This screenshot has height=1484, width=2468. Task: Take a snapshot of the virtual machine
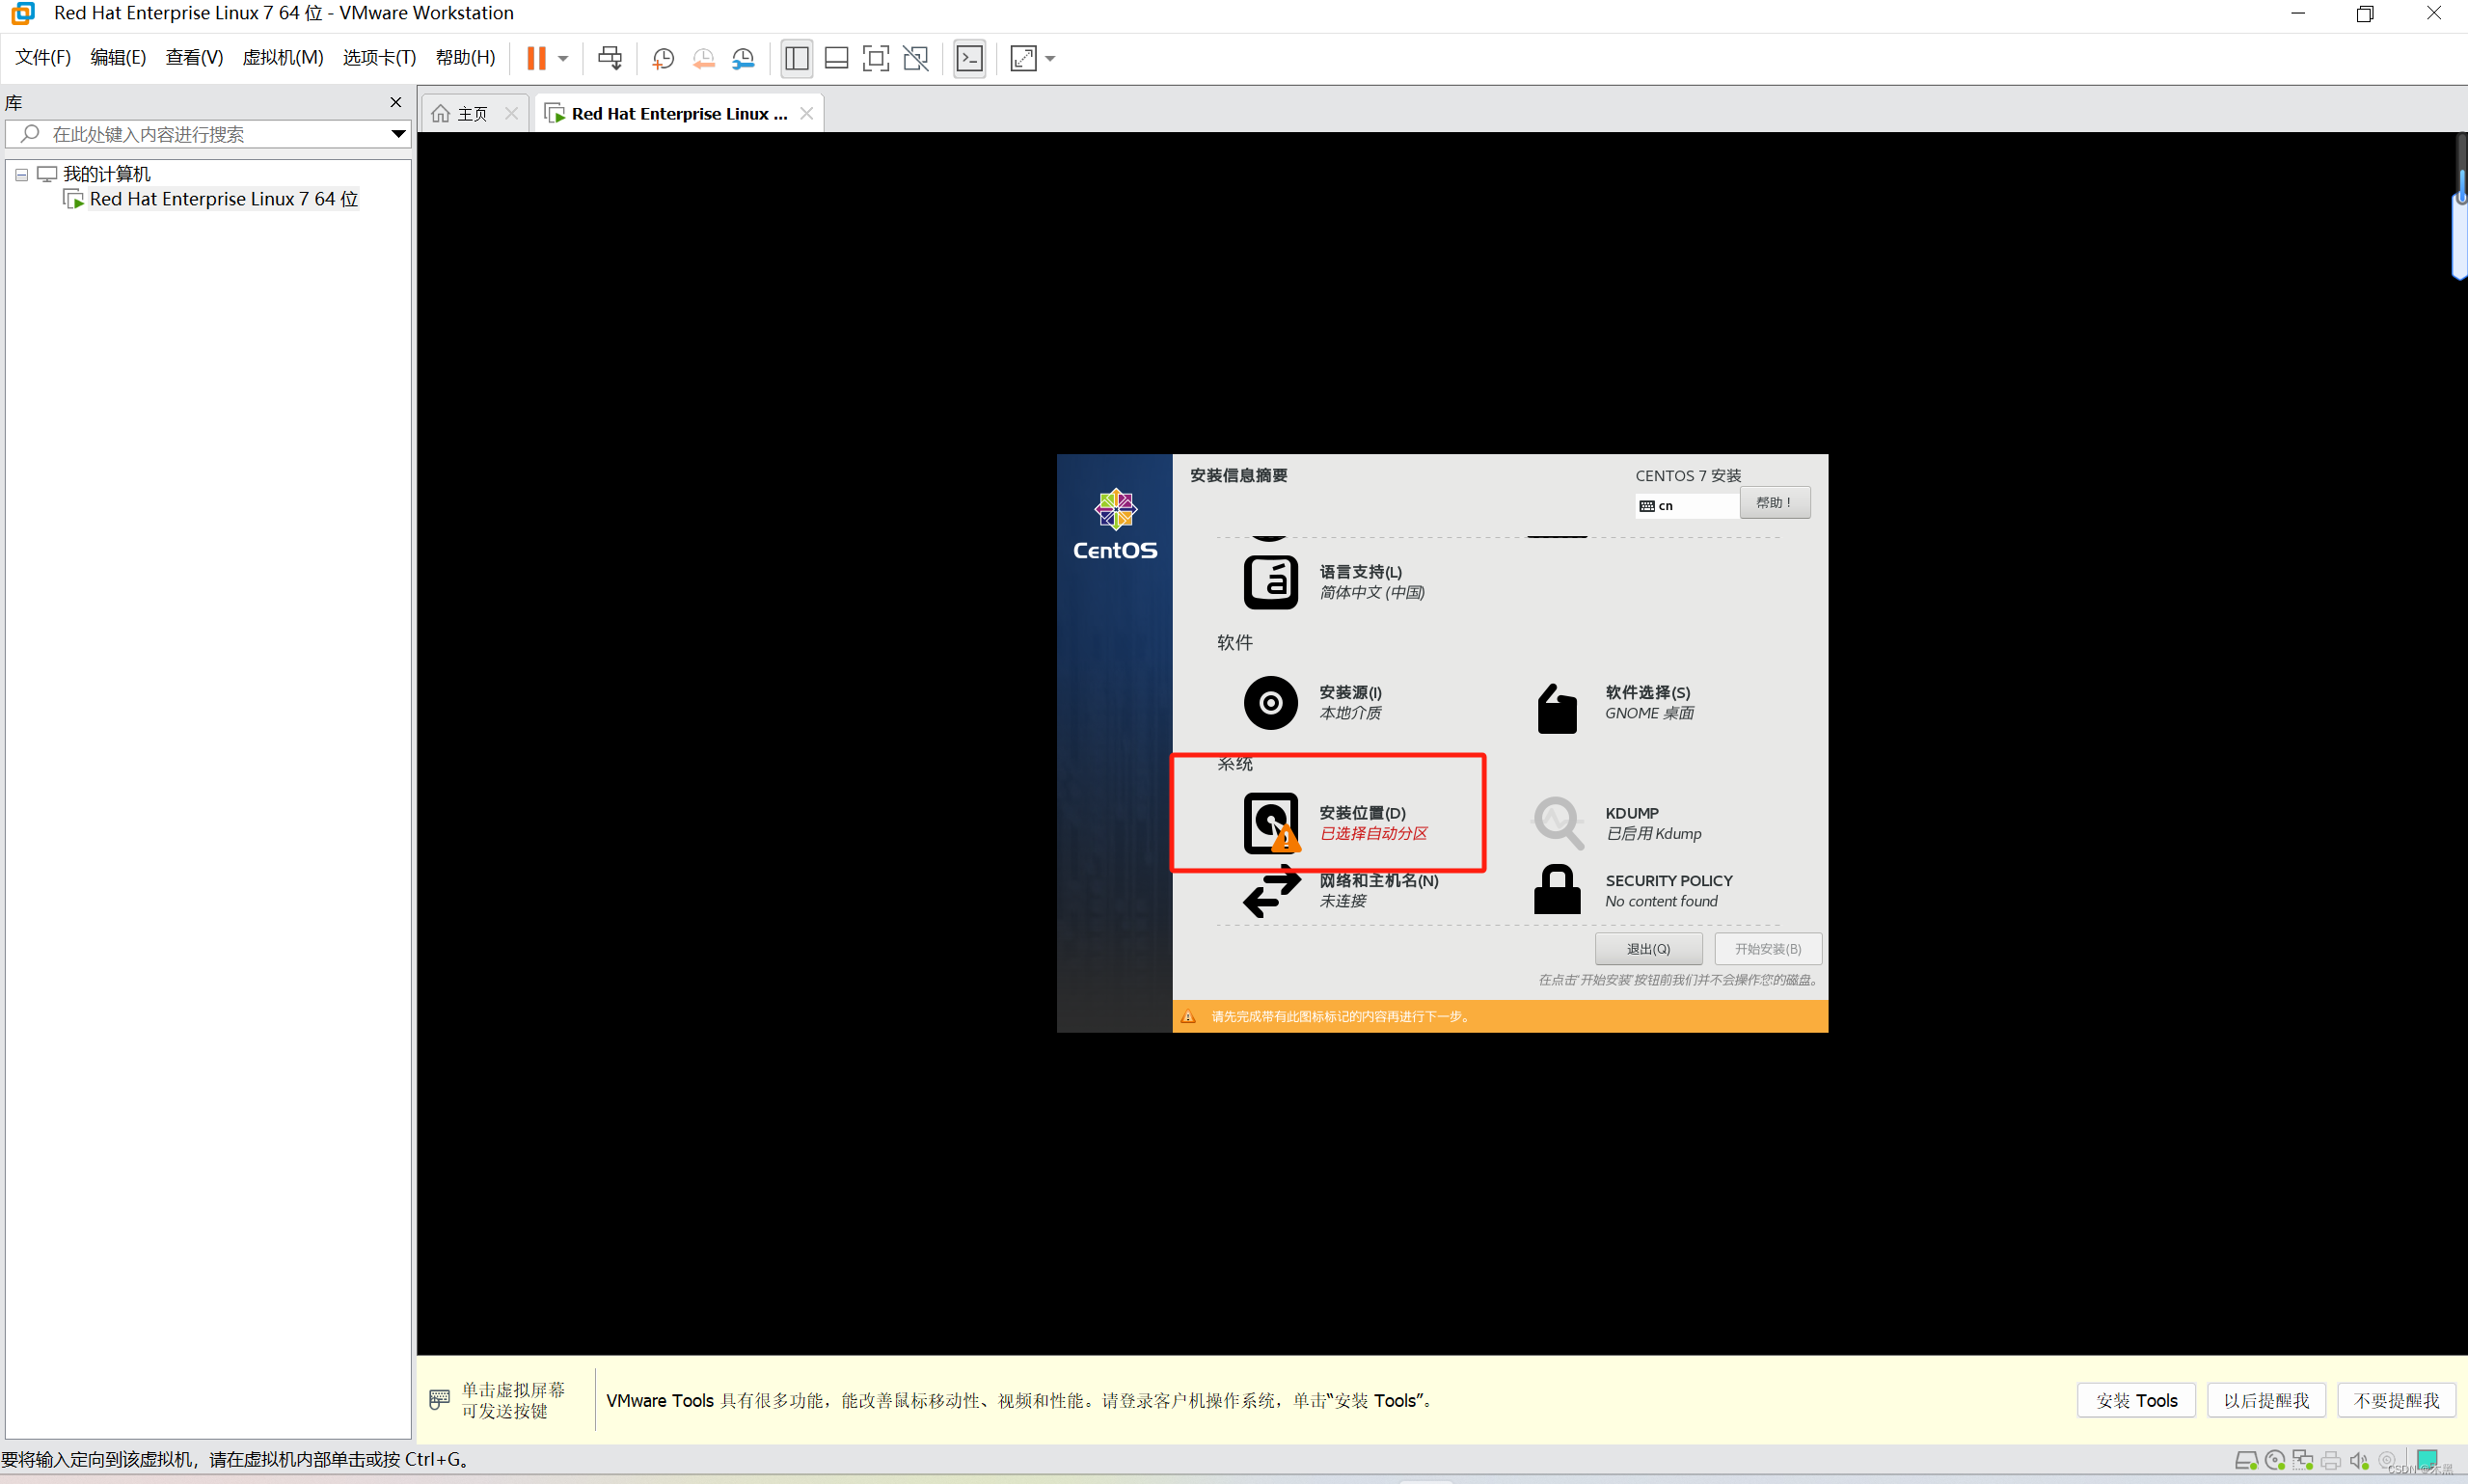[663, 58]
